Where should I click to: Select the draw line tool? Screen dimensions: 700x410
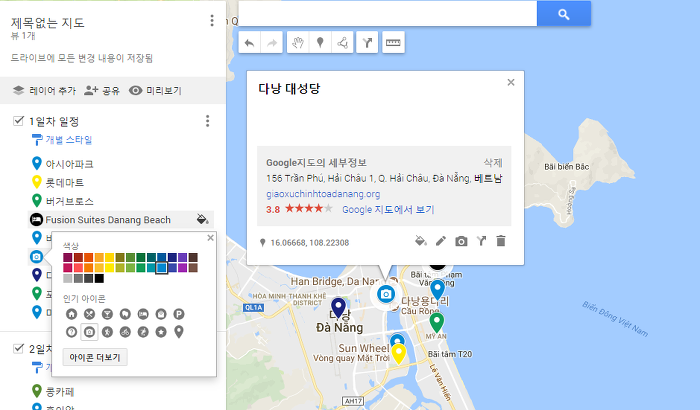pos(342,43)
